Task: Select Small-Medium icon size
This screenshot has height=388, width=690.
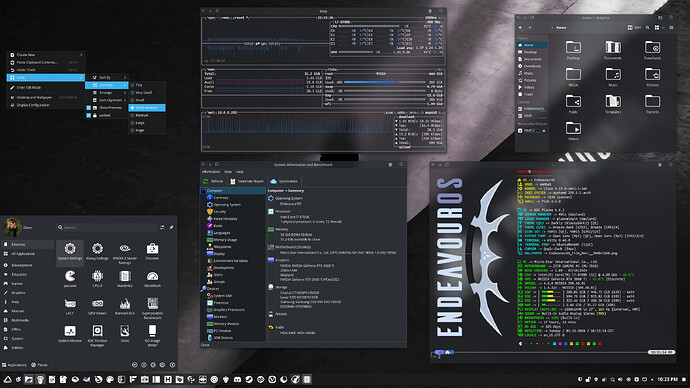Action: coord(147,107)
